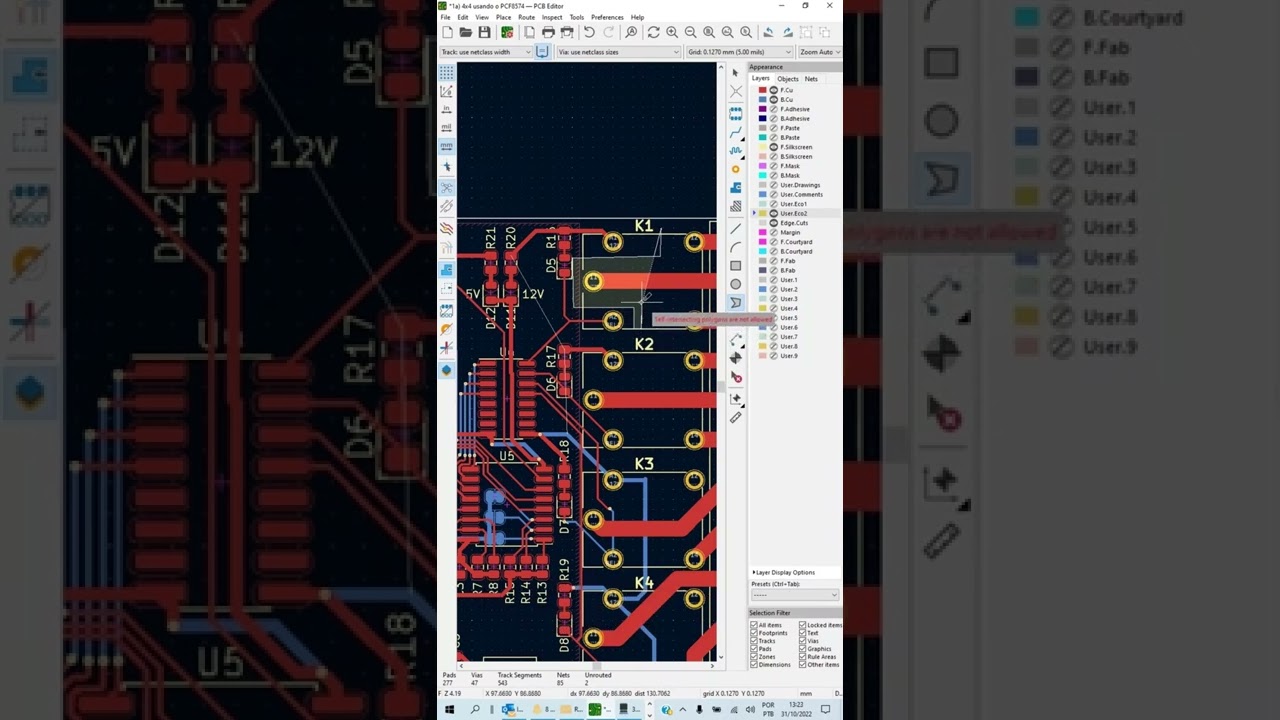Rotate counterclockwise icon in toolbar
This screenshot has width=1280, height=720.
point(770,33)
